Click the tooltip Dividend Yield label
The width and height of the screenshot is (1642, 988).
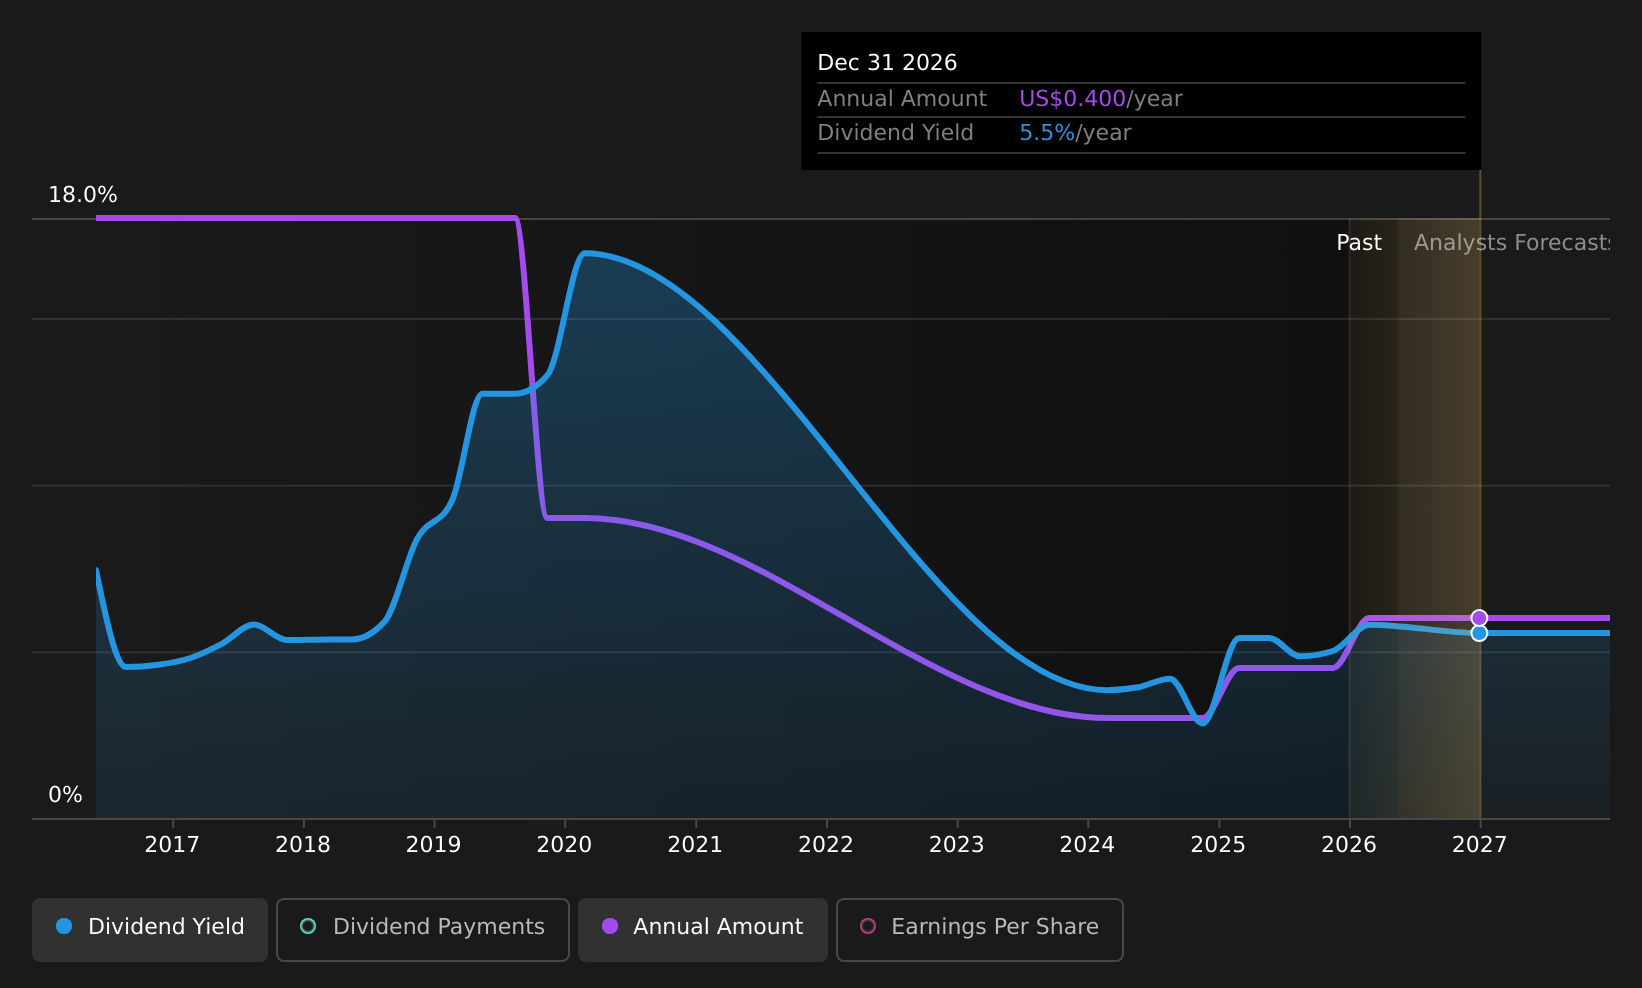pyautogui.click(x=895, y=133)
